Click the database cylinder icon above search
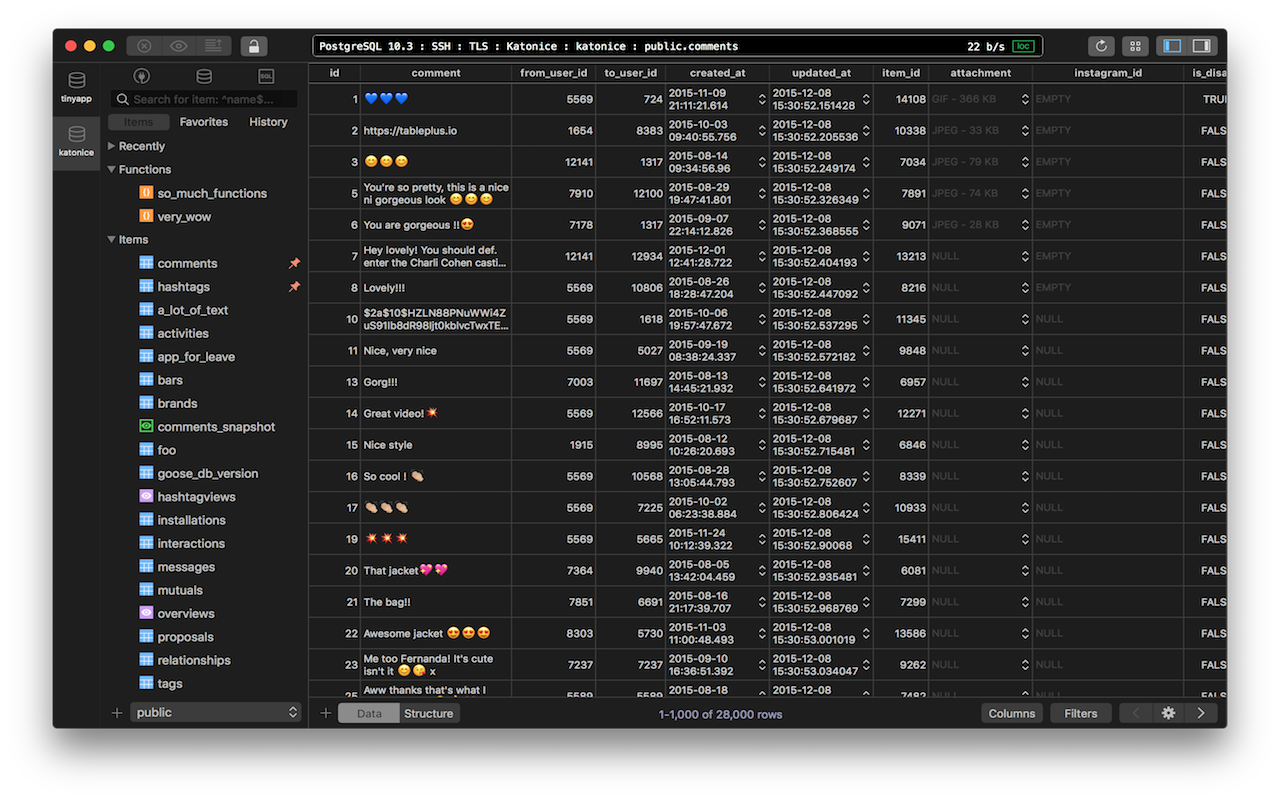Image resolution: width=1280 pixels, height=800 pixels. point(204,76)
